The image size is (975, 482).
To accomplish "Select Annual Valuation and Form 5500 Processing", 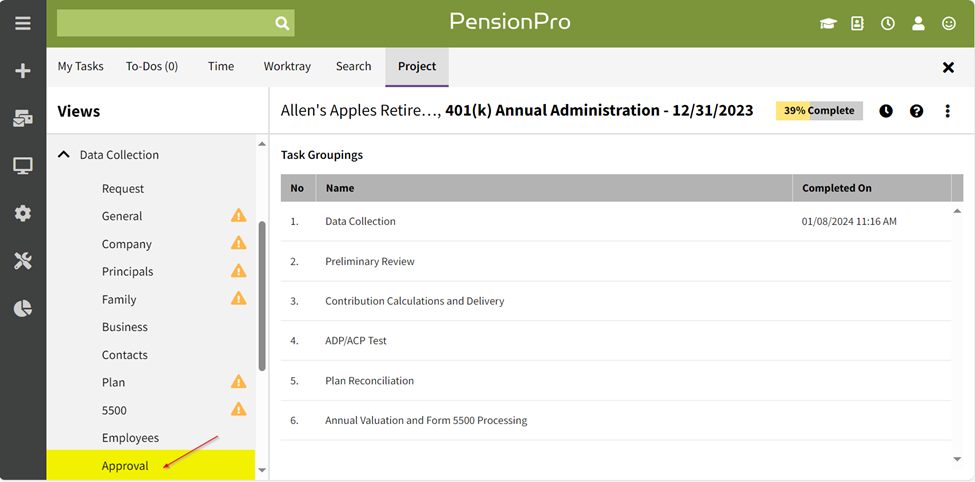I will coord(616,420).
